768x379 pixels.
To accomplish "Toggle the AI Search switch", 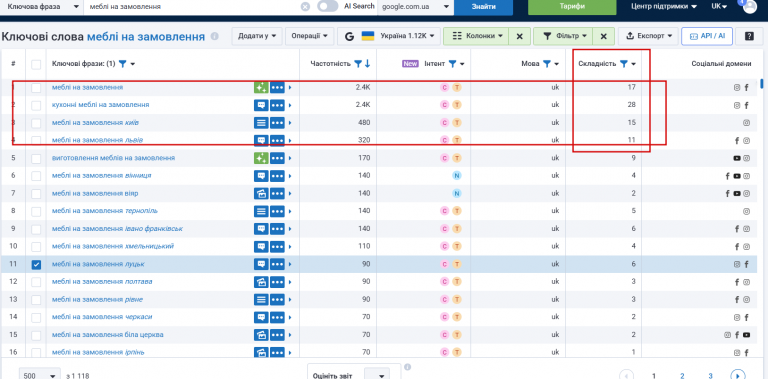I will pos(328,6).
